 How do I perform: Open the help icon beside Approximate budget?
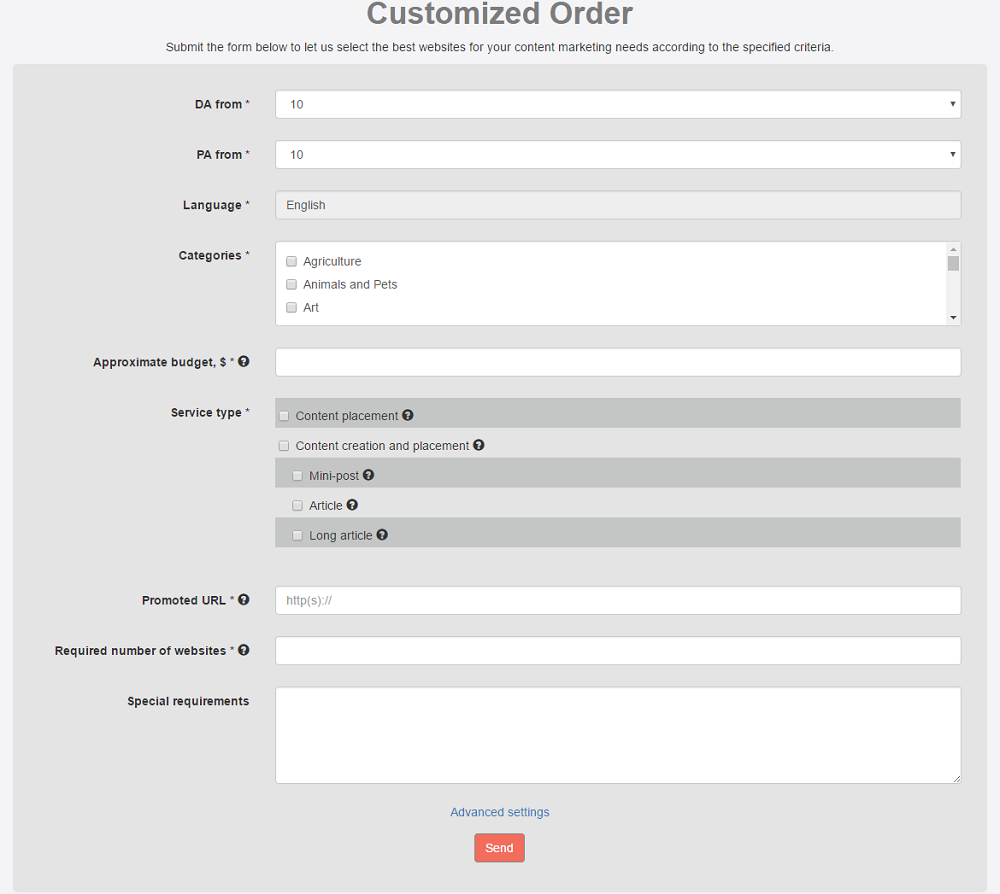point(244,362)
